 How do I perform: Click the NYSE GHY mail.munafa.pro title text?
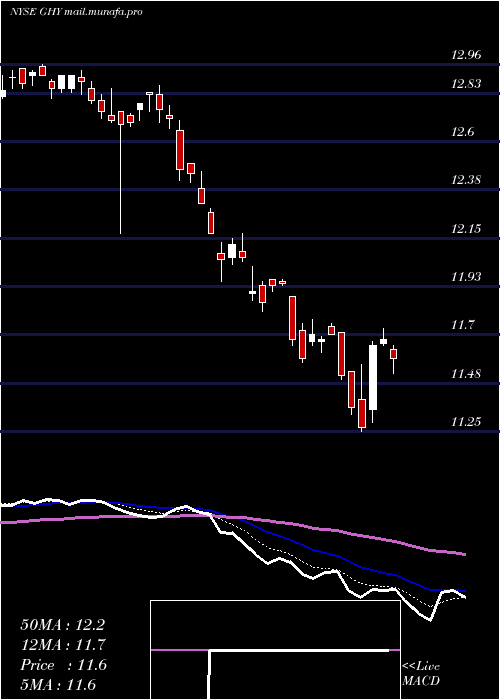(x=76, y=12)
